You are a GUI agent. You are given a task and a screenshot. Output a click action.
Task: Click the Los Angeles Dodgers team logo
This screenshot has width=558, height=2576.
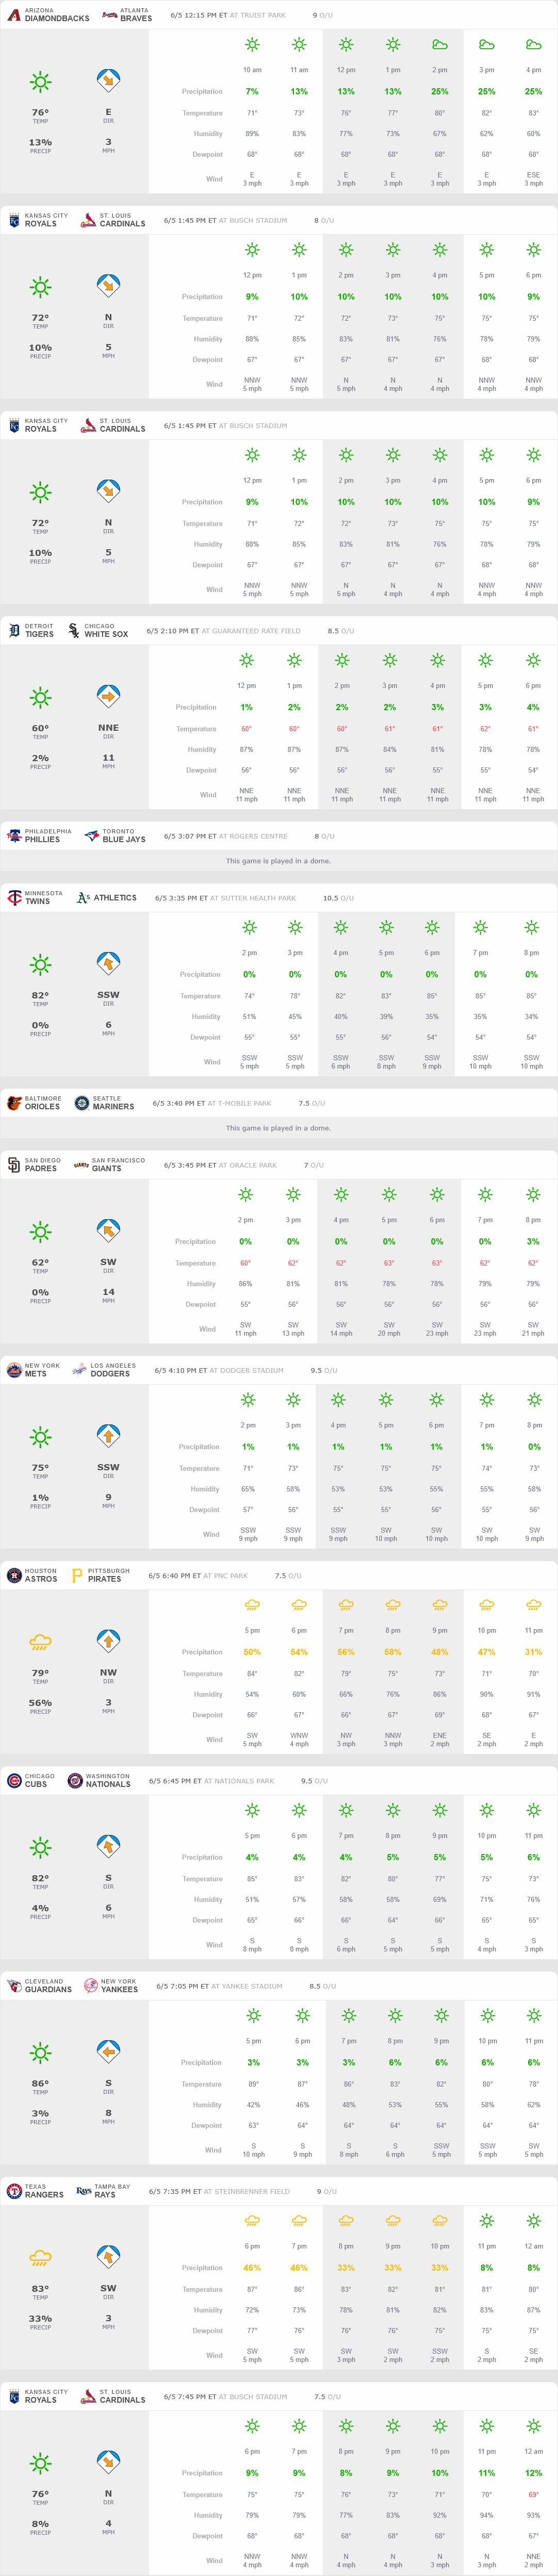coord(79,1370)
